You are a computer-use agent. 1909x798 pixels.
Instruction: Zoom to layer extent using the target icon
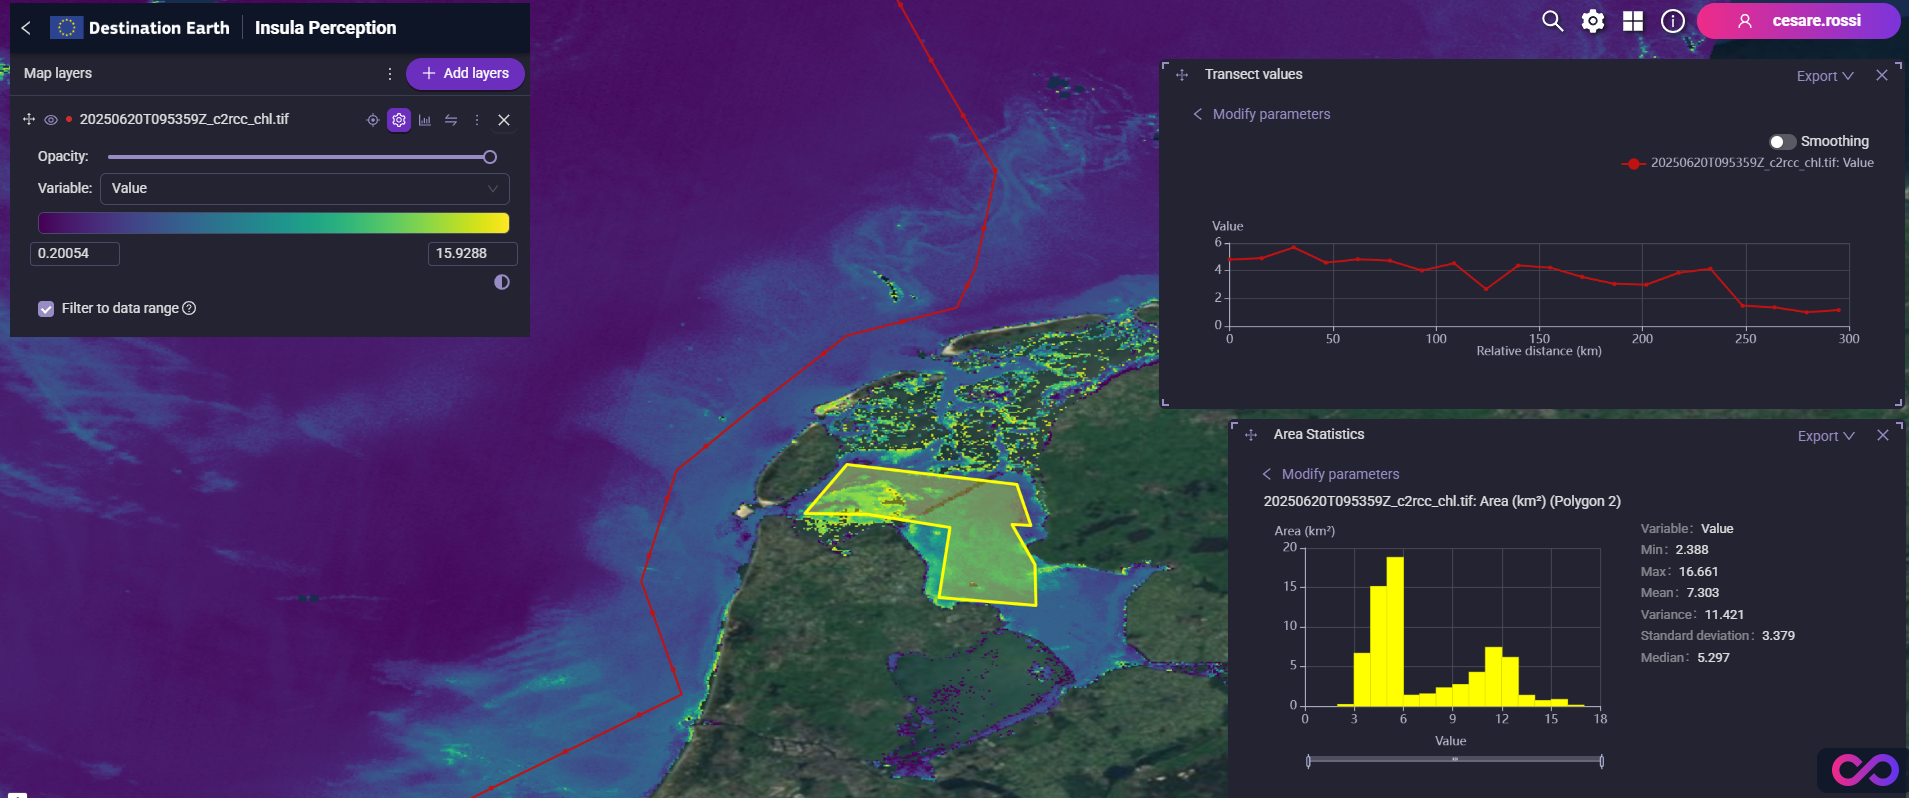(x=373, y=120)
